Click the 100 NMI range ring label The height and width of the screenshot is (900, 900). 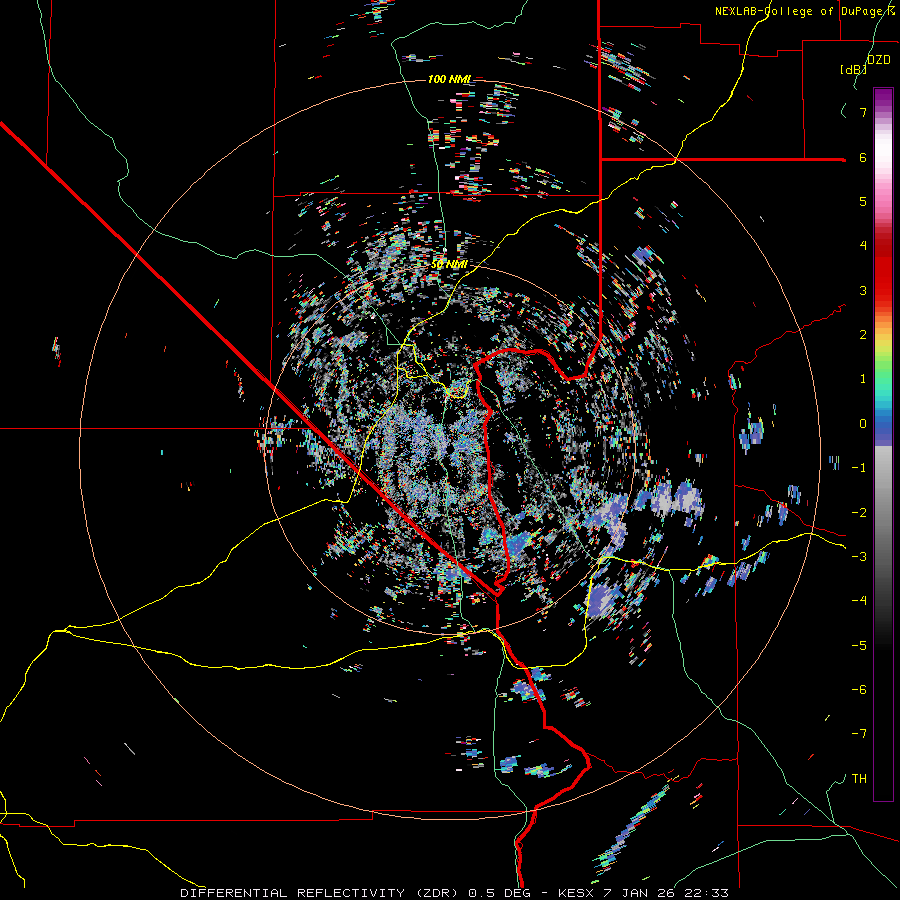449,79
